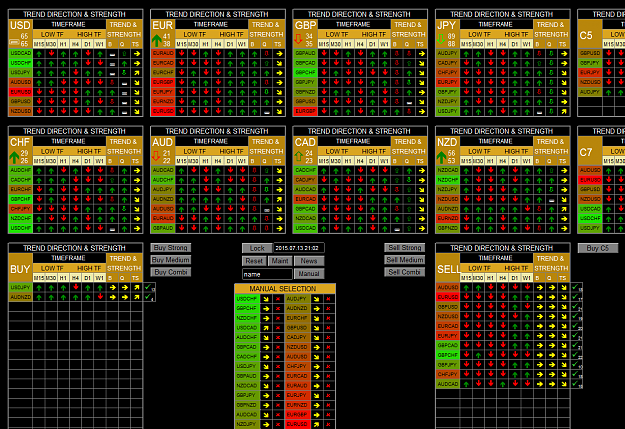Click USDJPY row TS diagonal arrow in USD panel
625x429 pixels.
(137, 73)
